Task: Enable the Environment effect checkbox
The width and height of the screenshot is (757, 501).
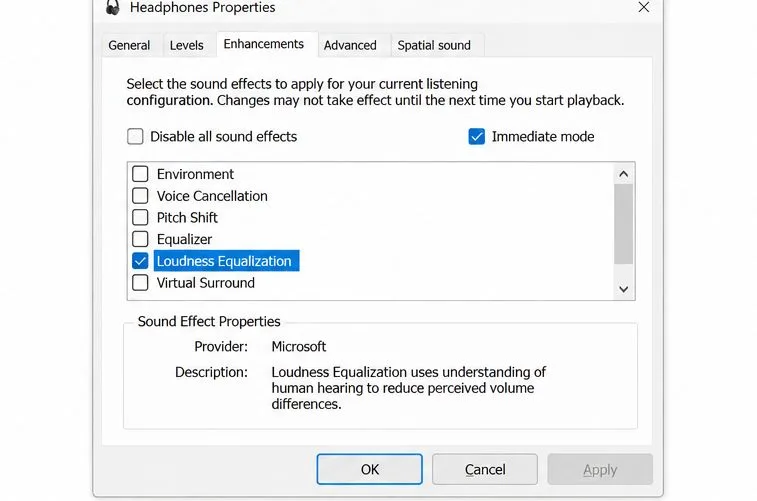Action: click(x=140, y=174)
